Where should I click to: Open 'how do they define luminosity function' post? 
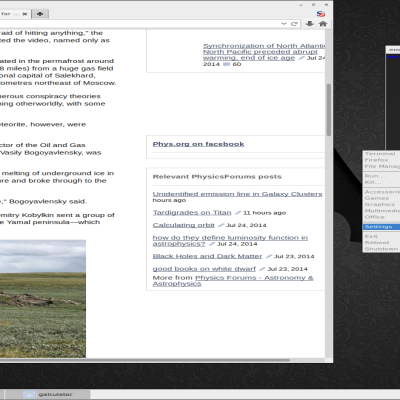pos(230,241)
